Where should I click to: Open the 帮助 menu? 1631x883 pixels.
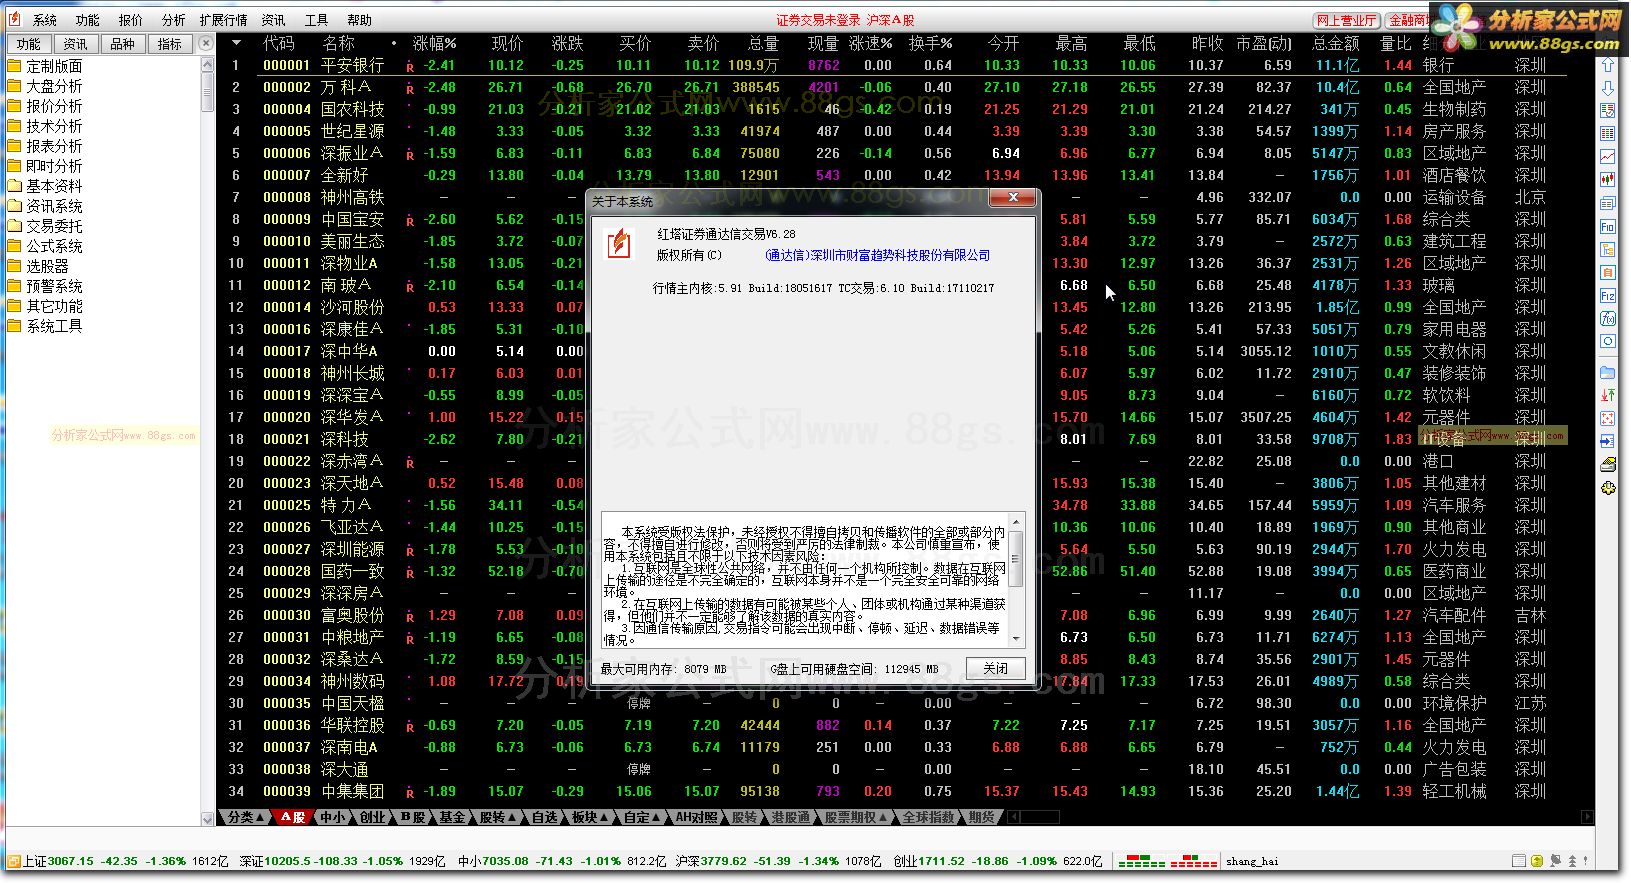coord(359,20)
